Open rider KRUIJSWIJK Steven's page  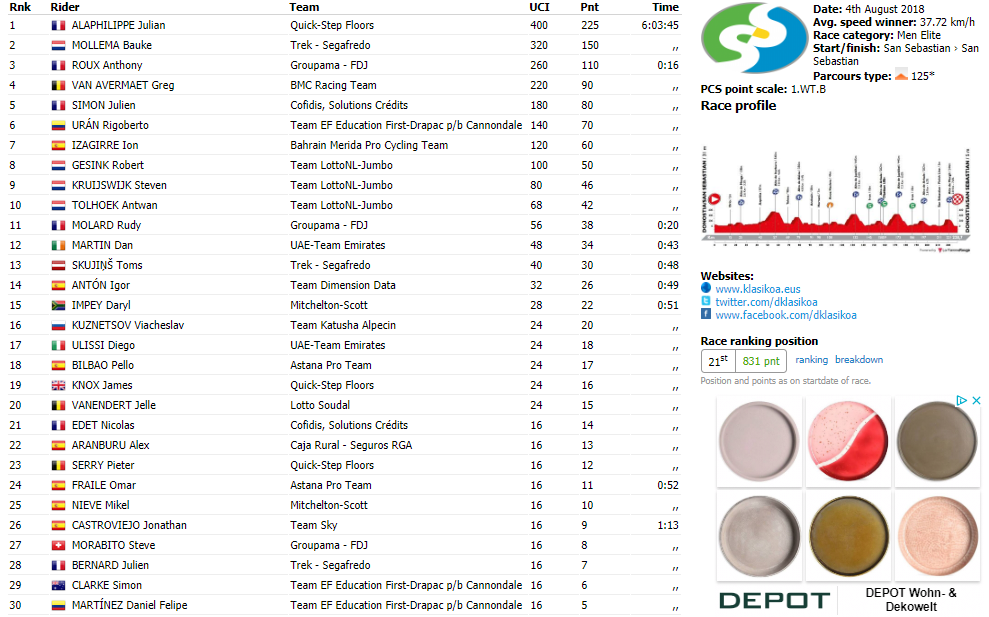tap(119, 185)
